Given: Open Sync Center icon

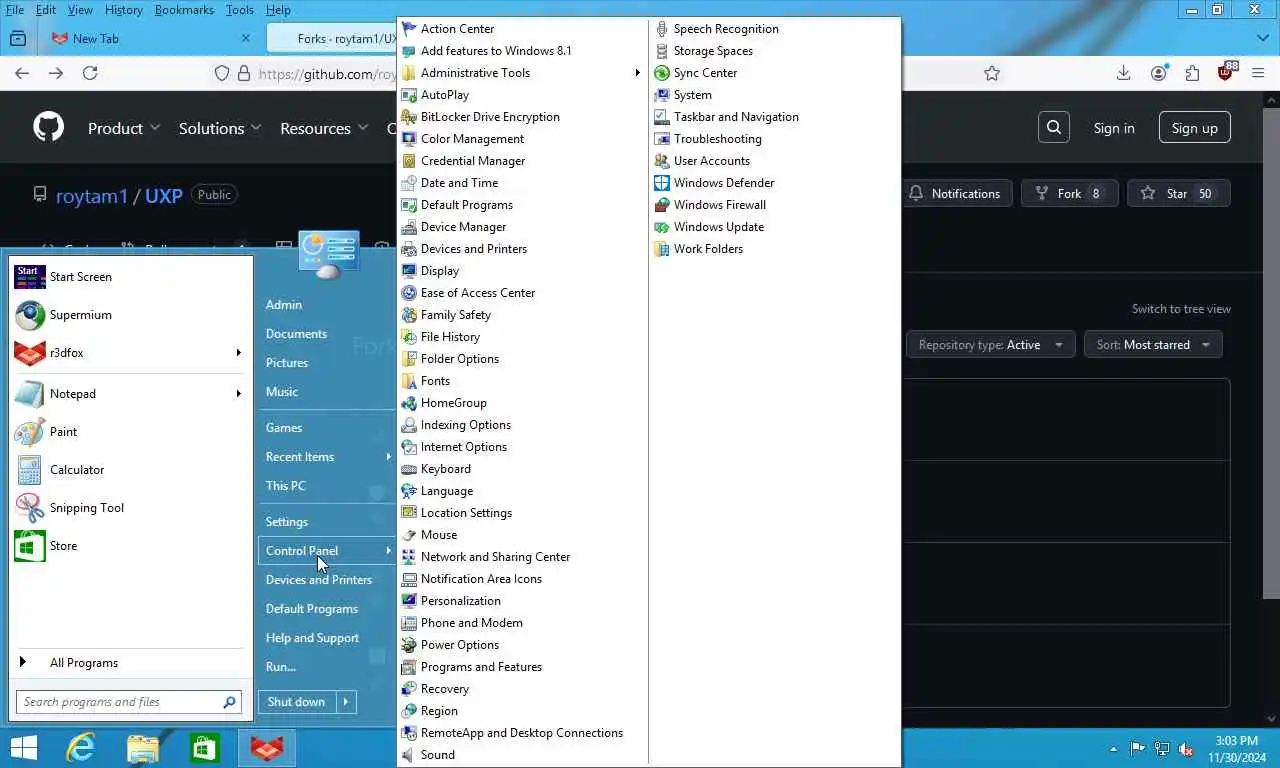Looking at the screenshot, I should [x=662, y=73].
